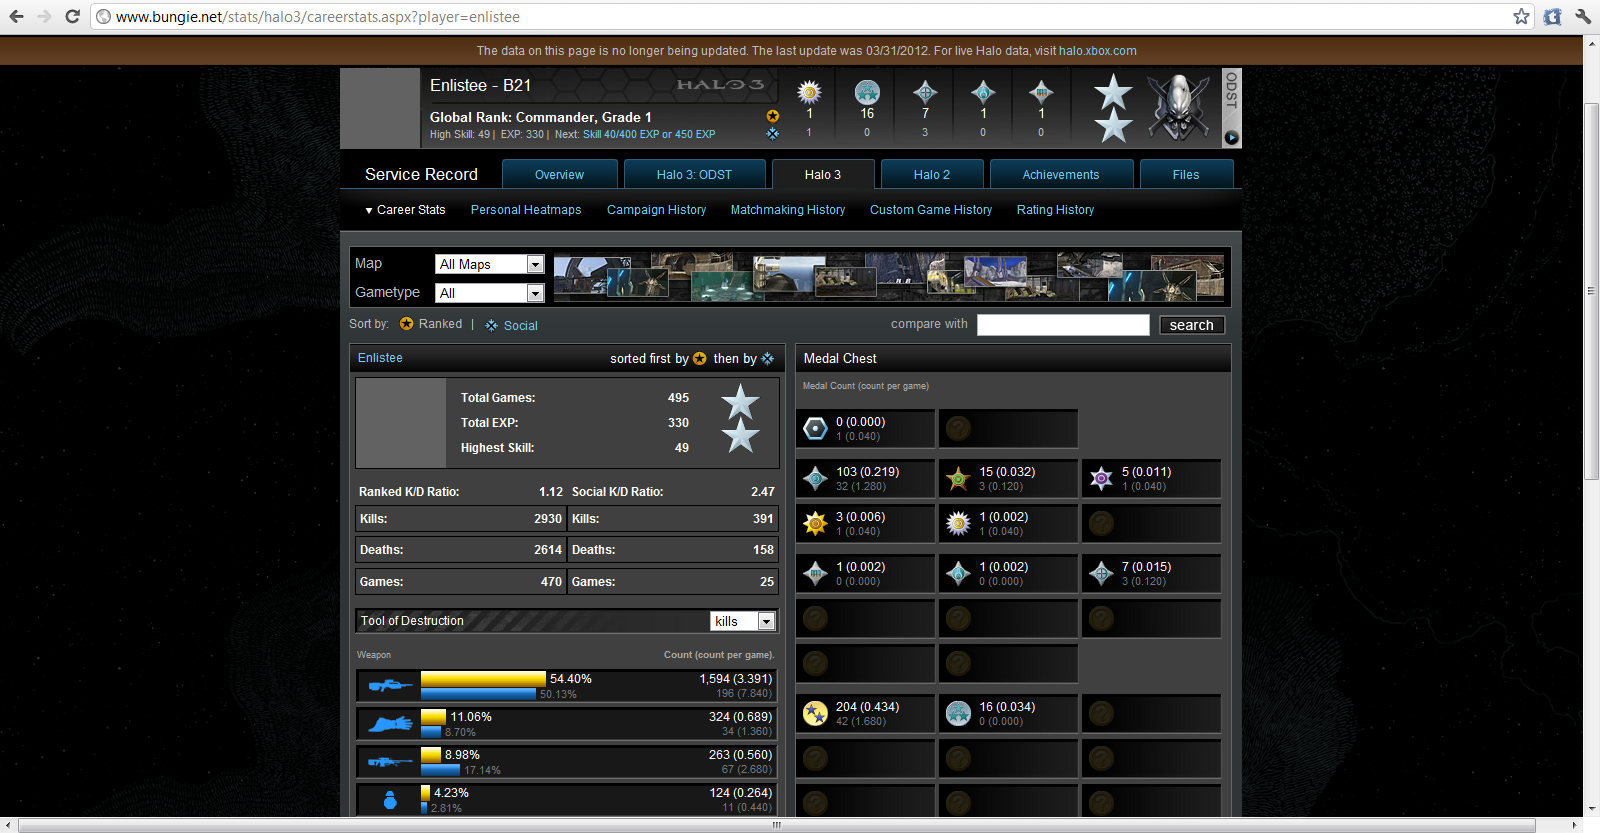The height and width of the screenshot is (833, 1600).
Task: Click the double-star medal showing 204 (0.434)
Action: point(816,713)
